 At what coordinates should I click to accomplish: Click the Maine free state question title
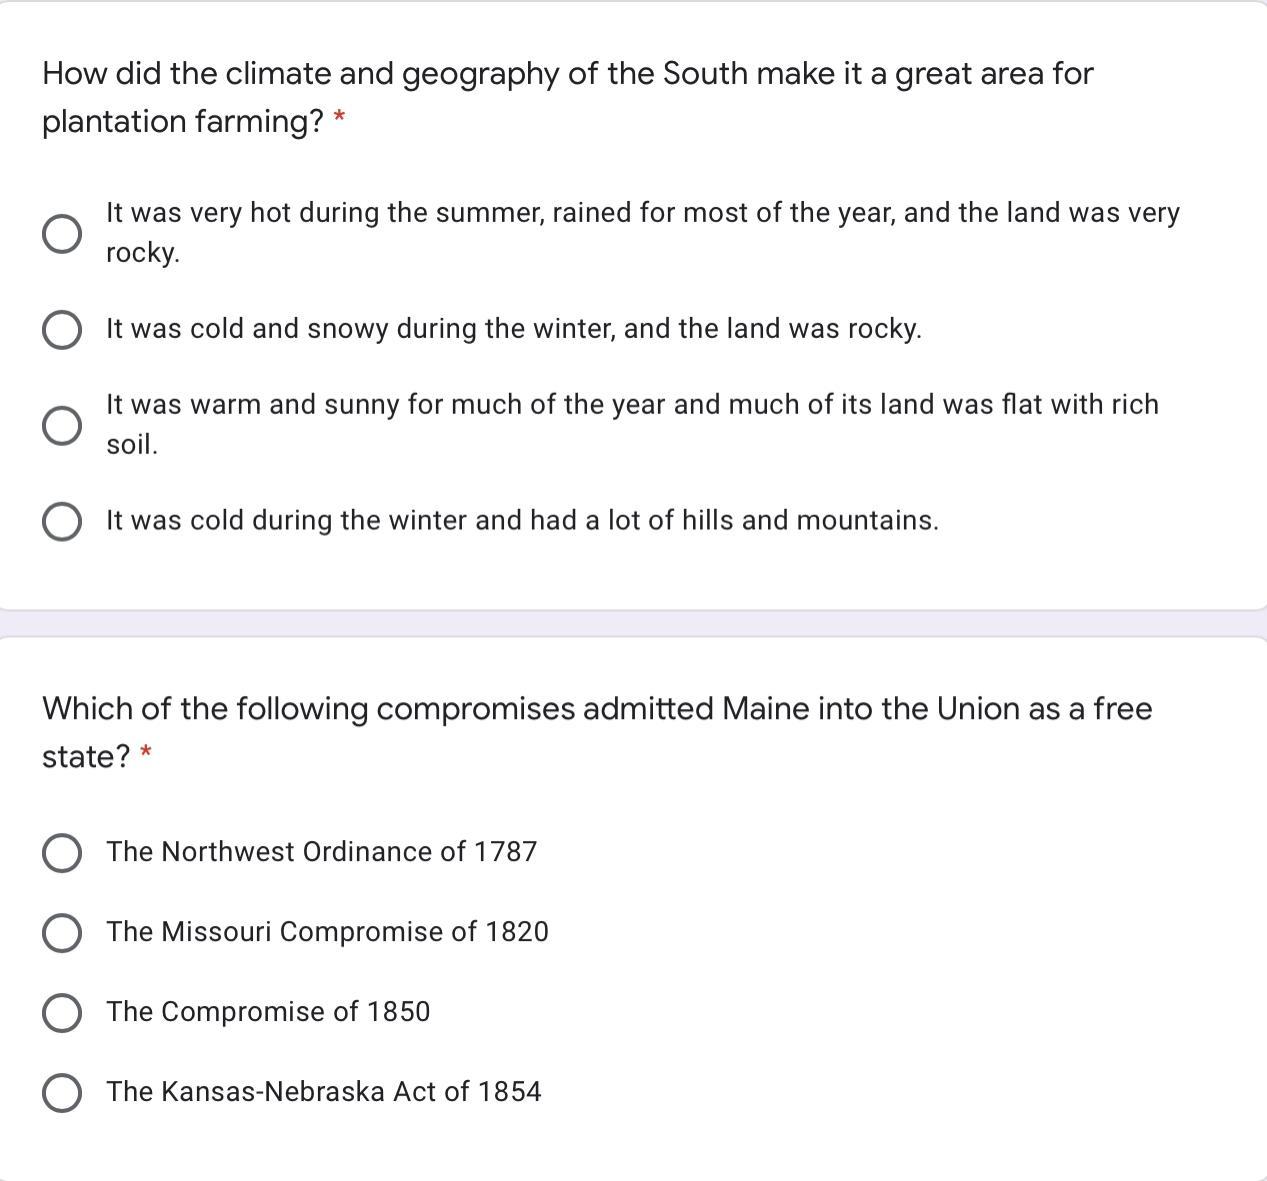pyautogui.click(x=596, y=709)
